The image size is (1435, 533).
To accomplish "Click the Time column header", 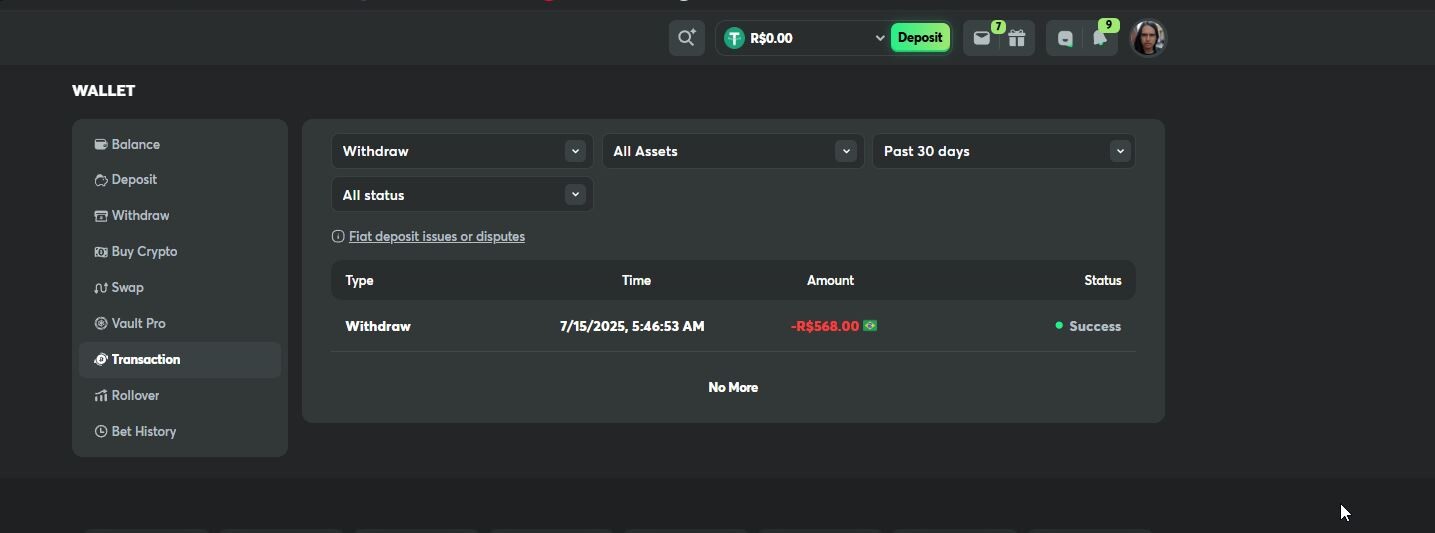I will (x=636, y=280).
